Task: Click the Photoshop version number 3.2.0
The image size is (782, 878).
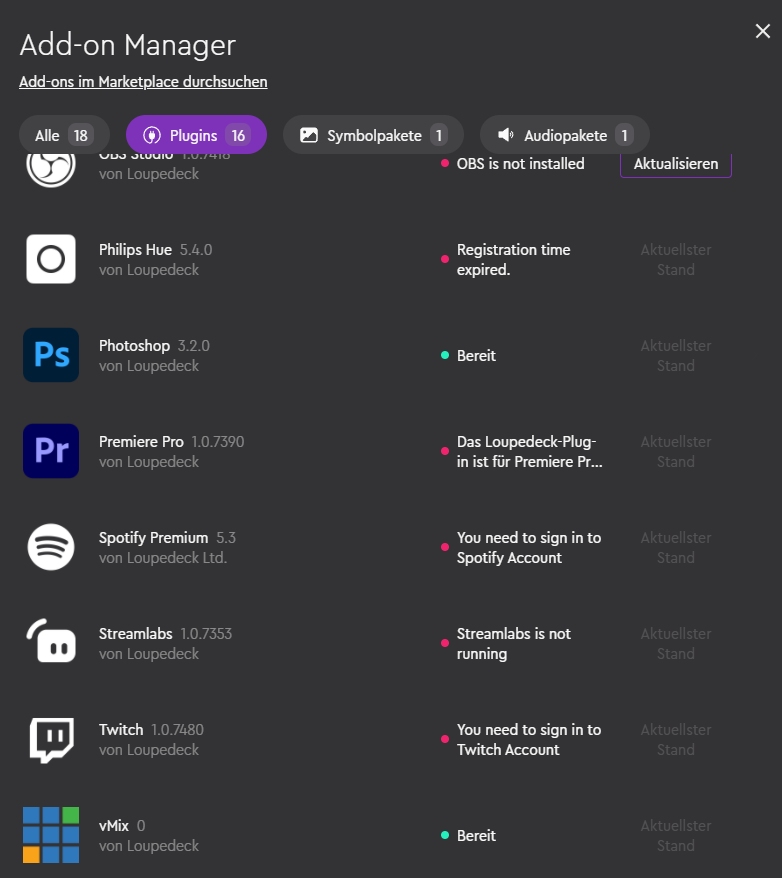Action: 194,346
